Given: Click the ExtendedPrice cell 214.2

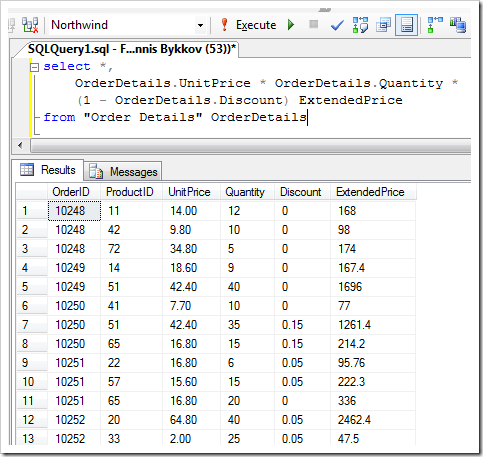Looking at the screenshot, I should click(373, 344).
